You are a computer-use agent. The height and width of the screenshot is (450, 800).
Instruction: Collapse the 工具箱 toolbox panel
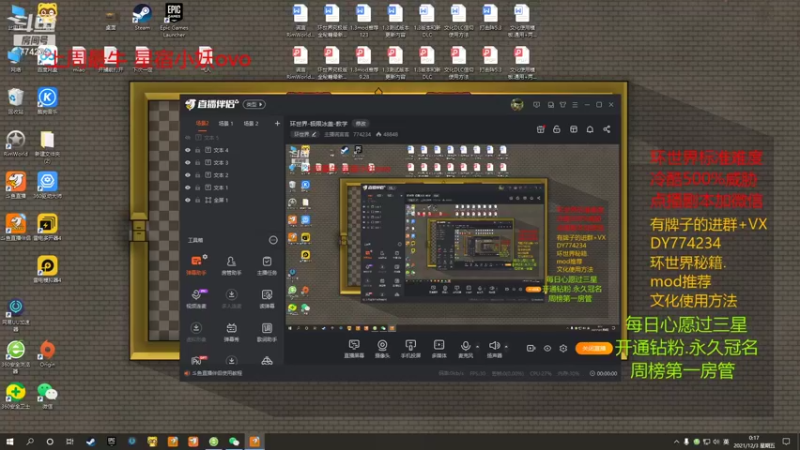(x=273, y=240)
